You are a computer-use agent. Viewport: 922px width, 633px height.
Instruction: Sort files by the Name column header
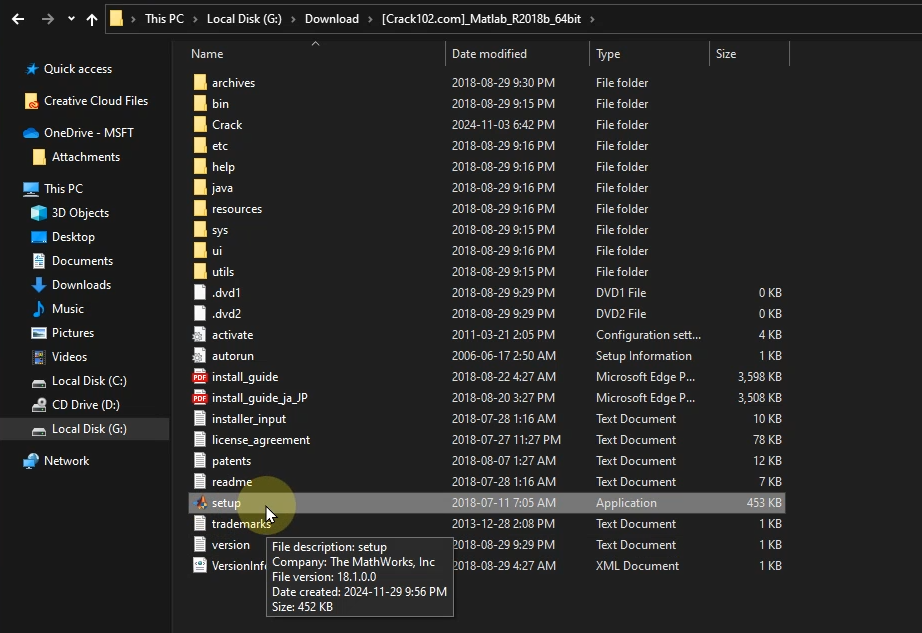click(x=207, y=54)
